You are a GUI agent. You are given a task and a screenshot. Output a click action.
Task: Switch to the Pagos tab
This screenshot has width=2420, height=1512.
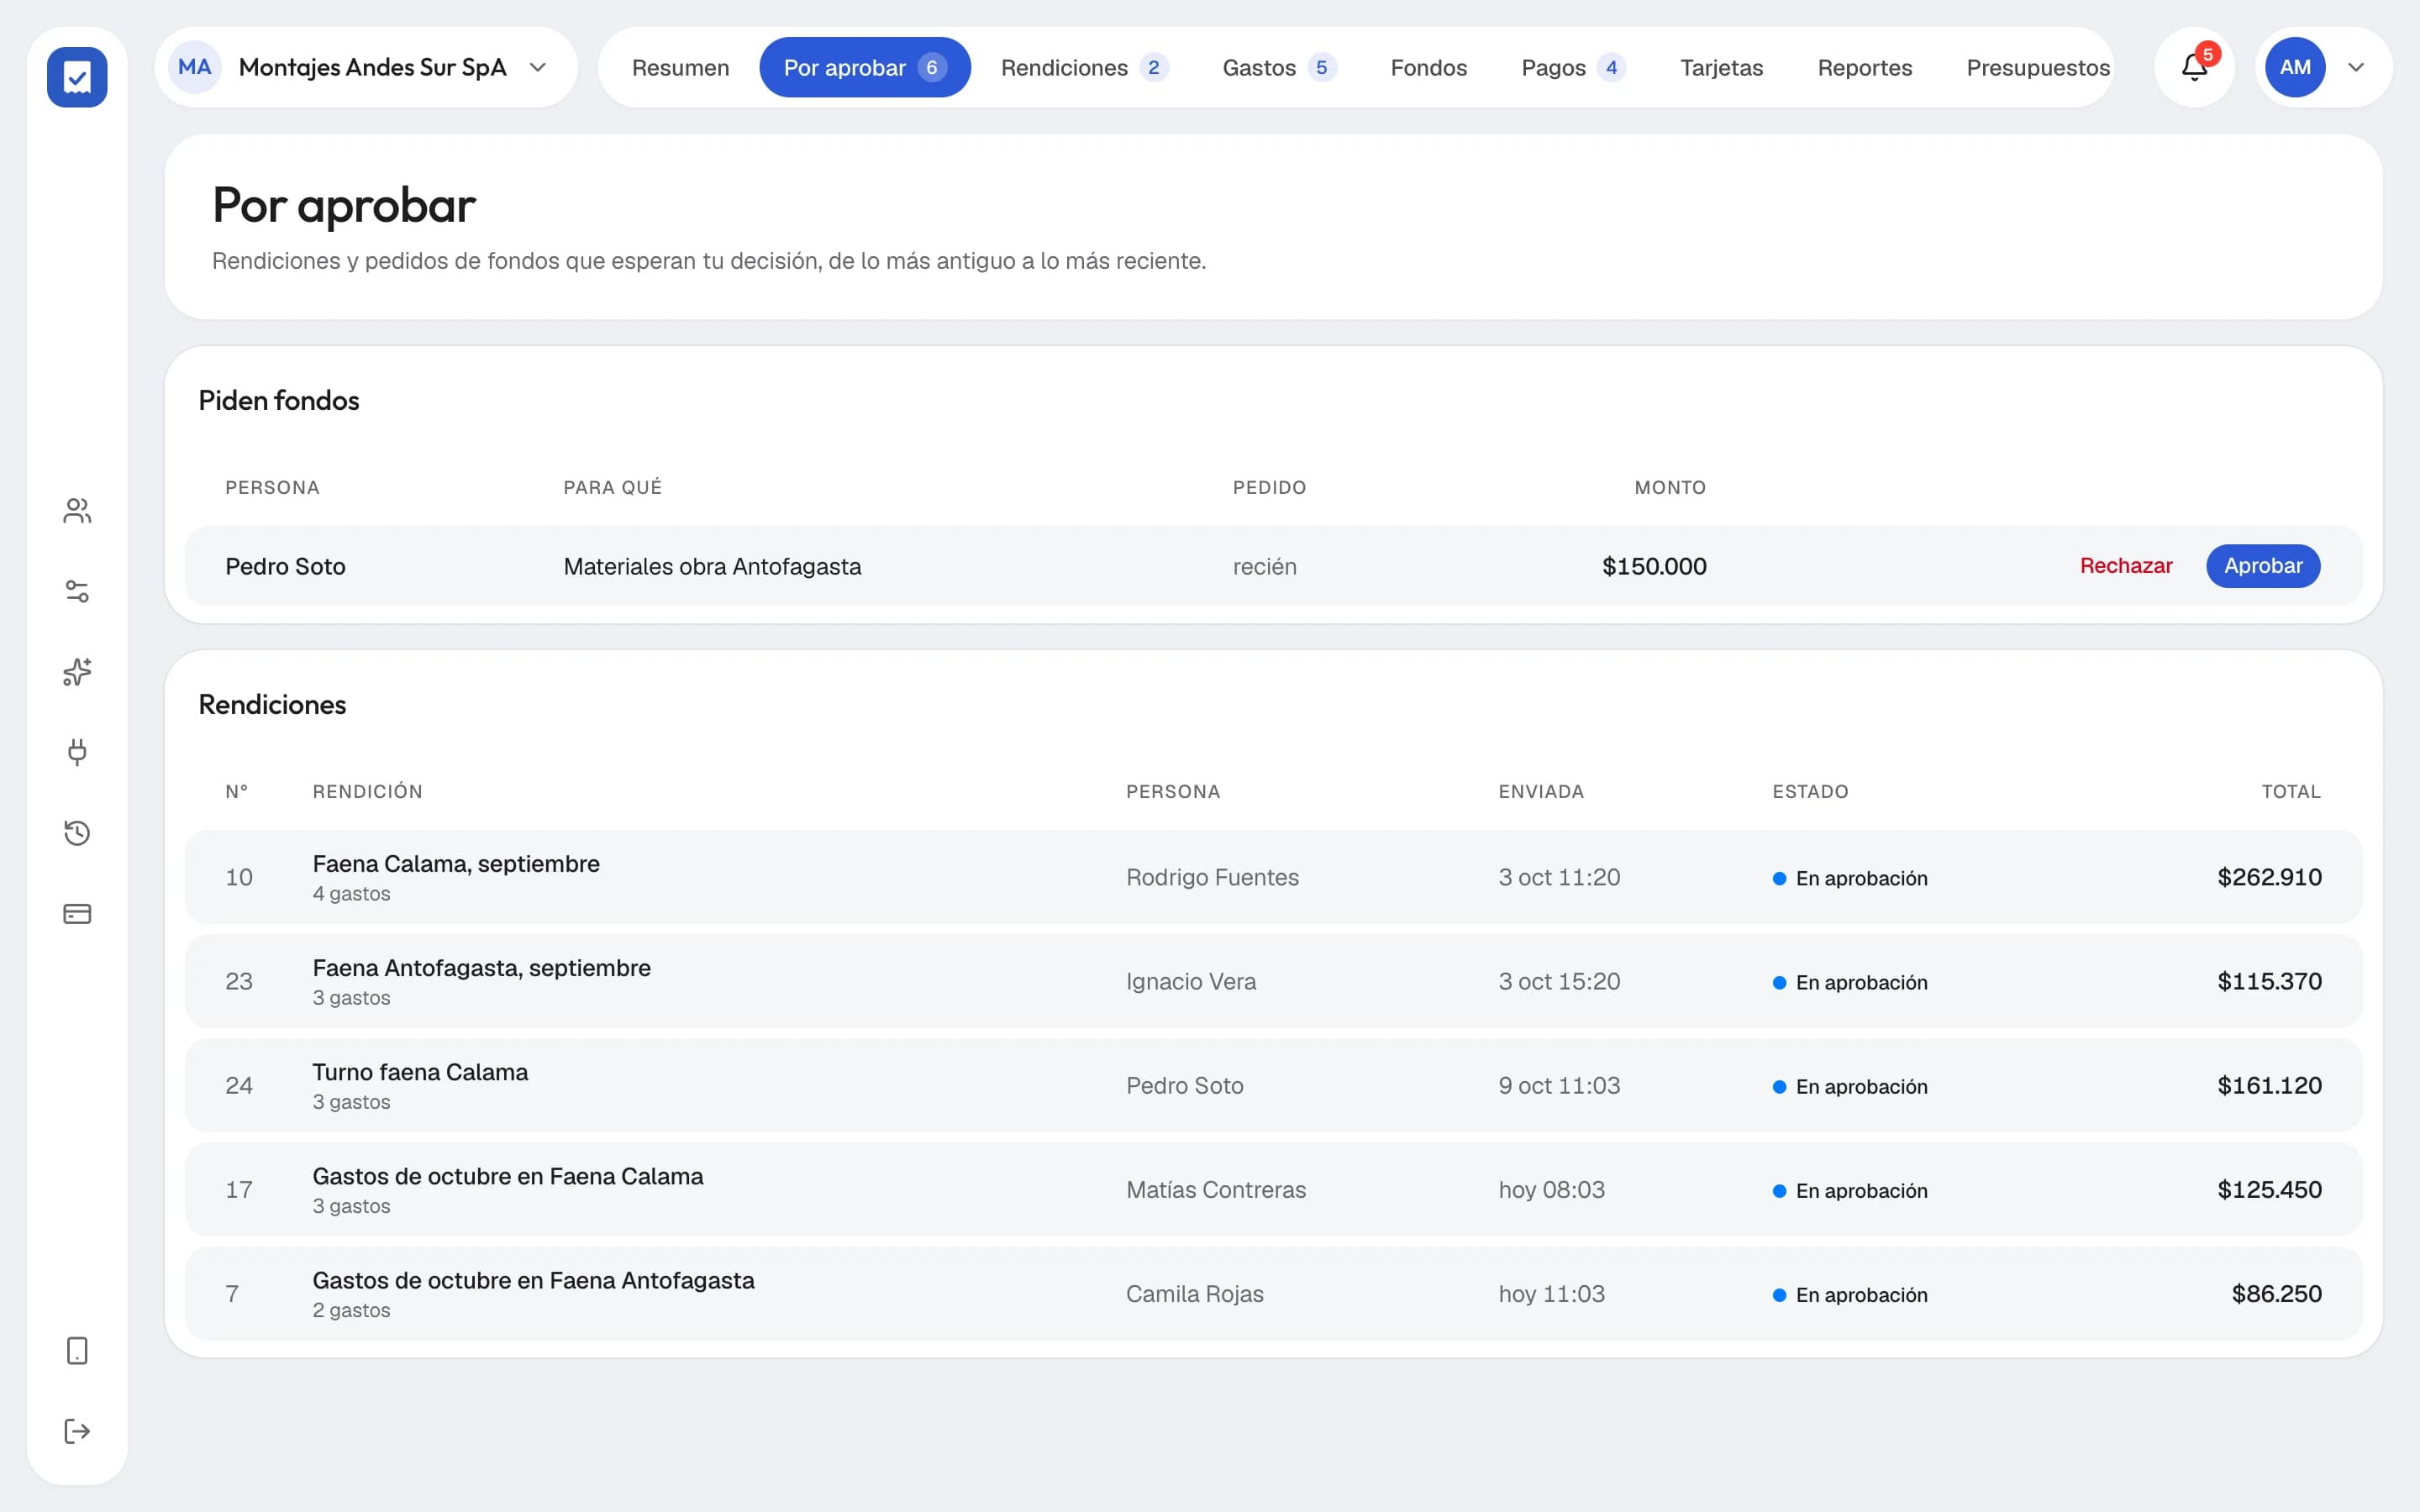(1573, 68)
